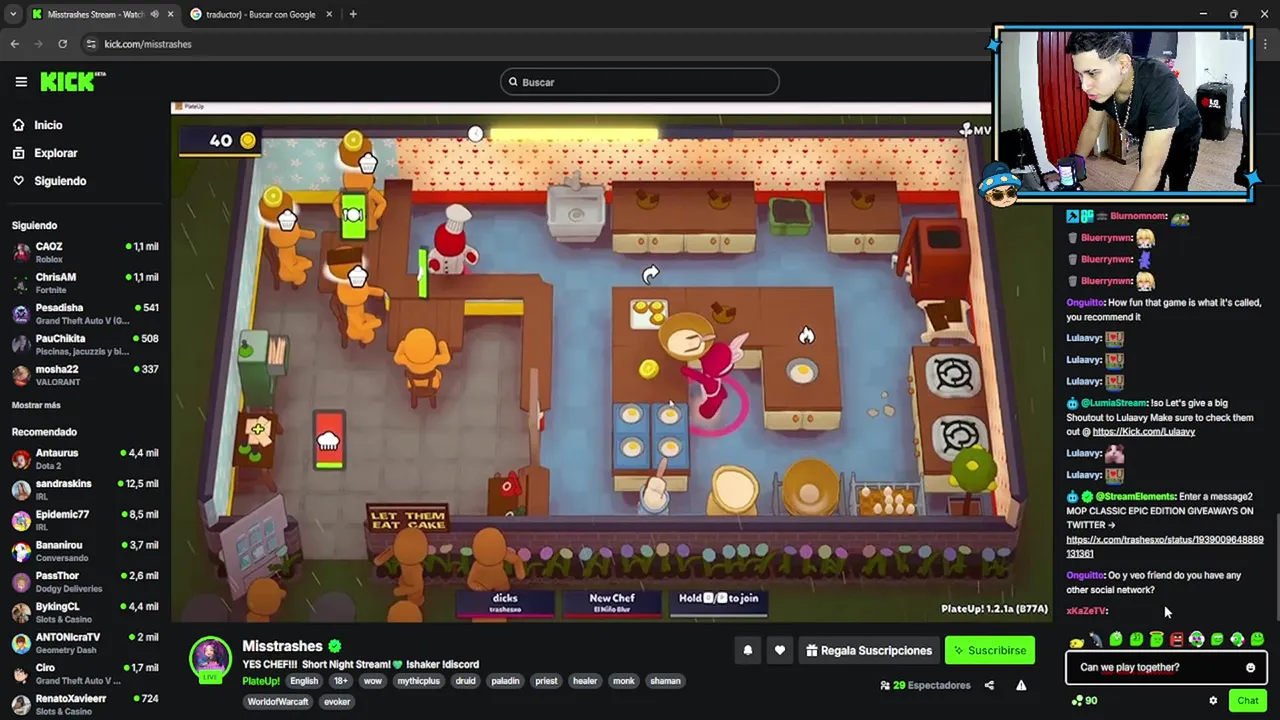1280x720 pixels.
Task: Select the WorldofWarcaft tag
Action: pos(279,701)
